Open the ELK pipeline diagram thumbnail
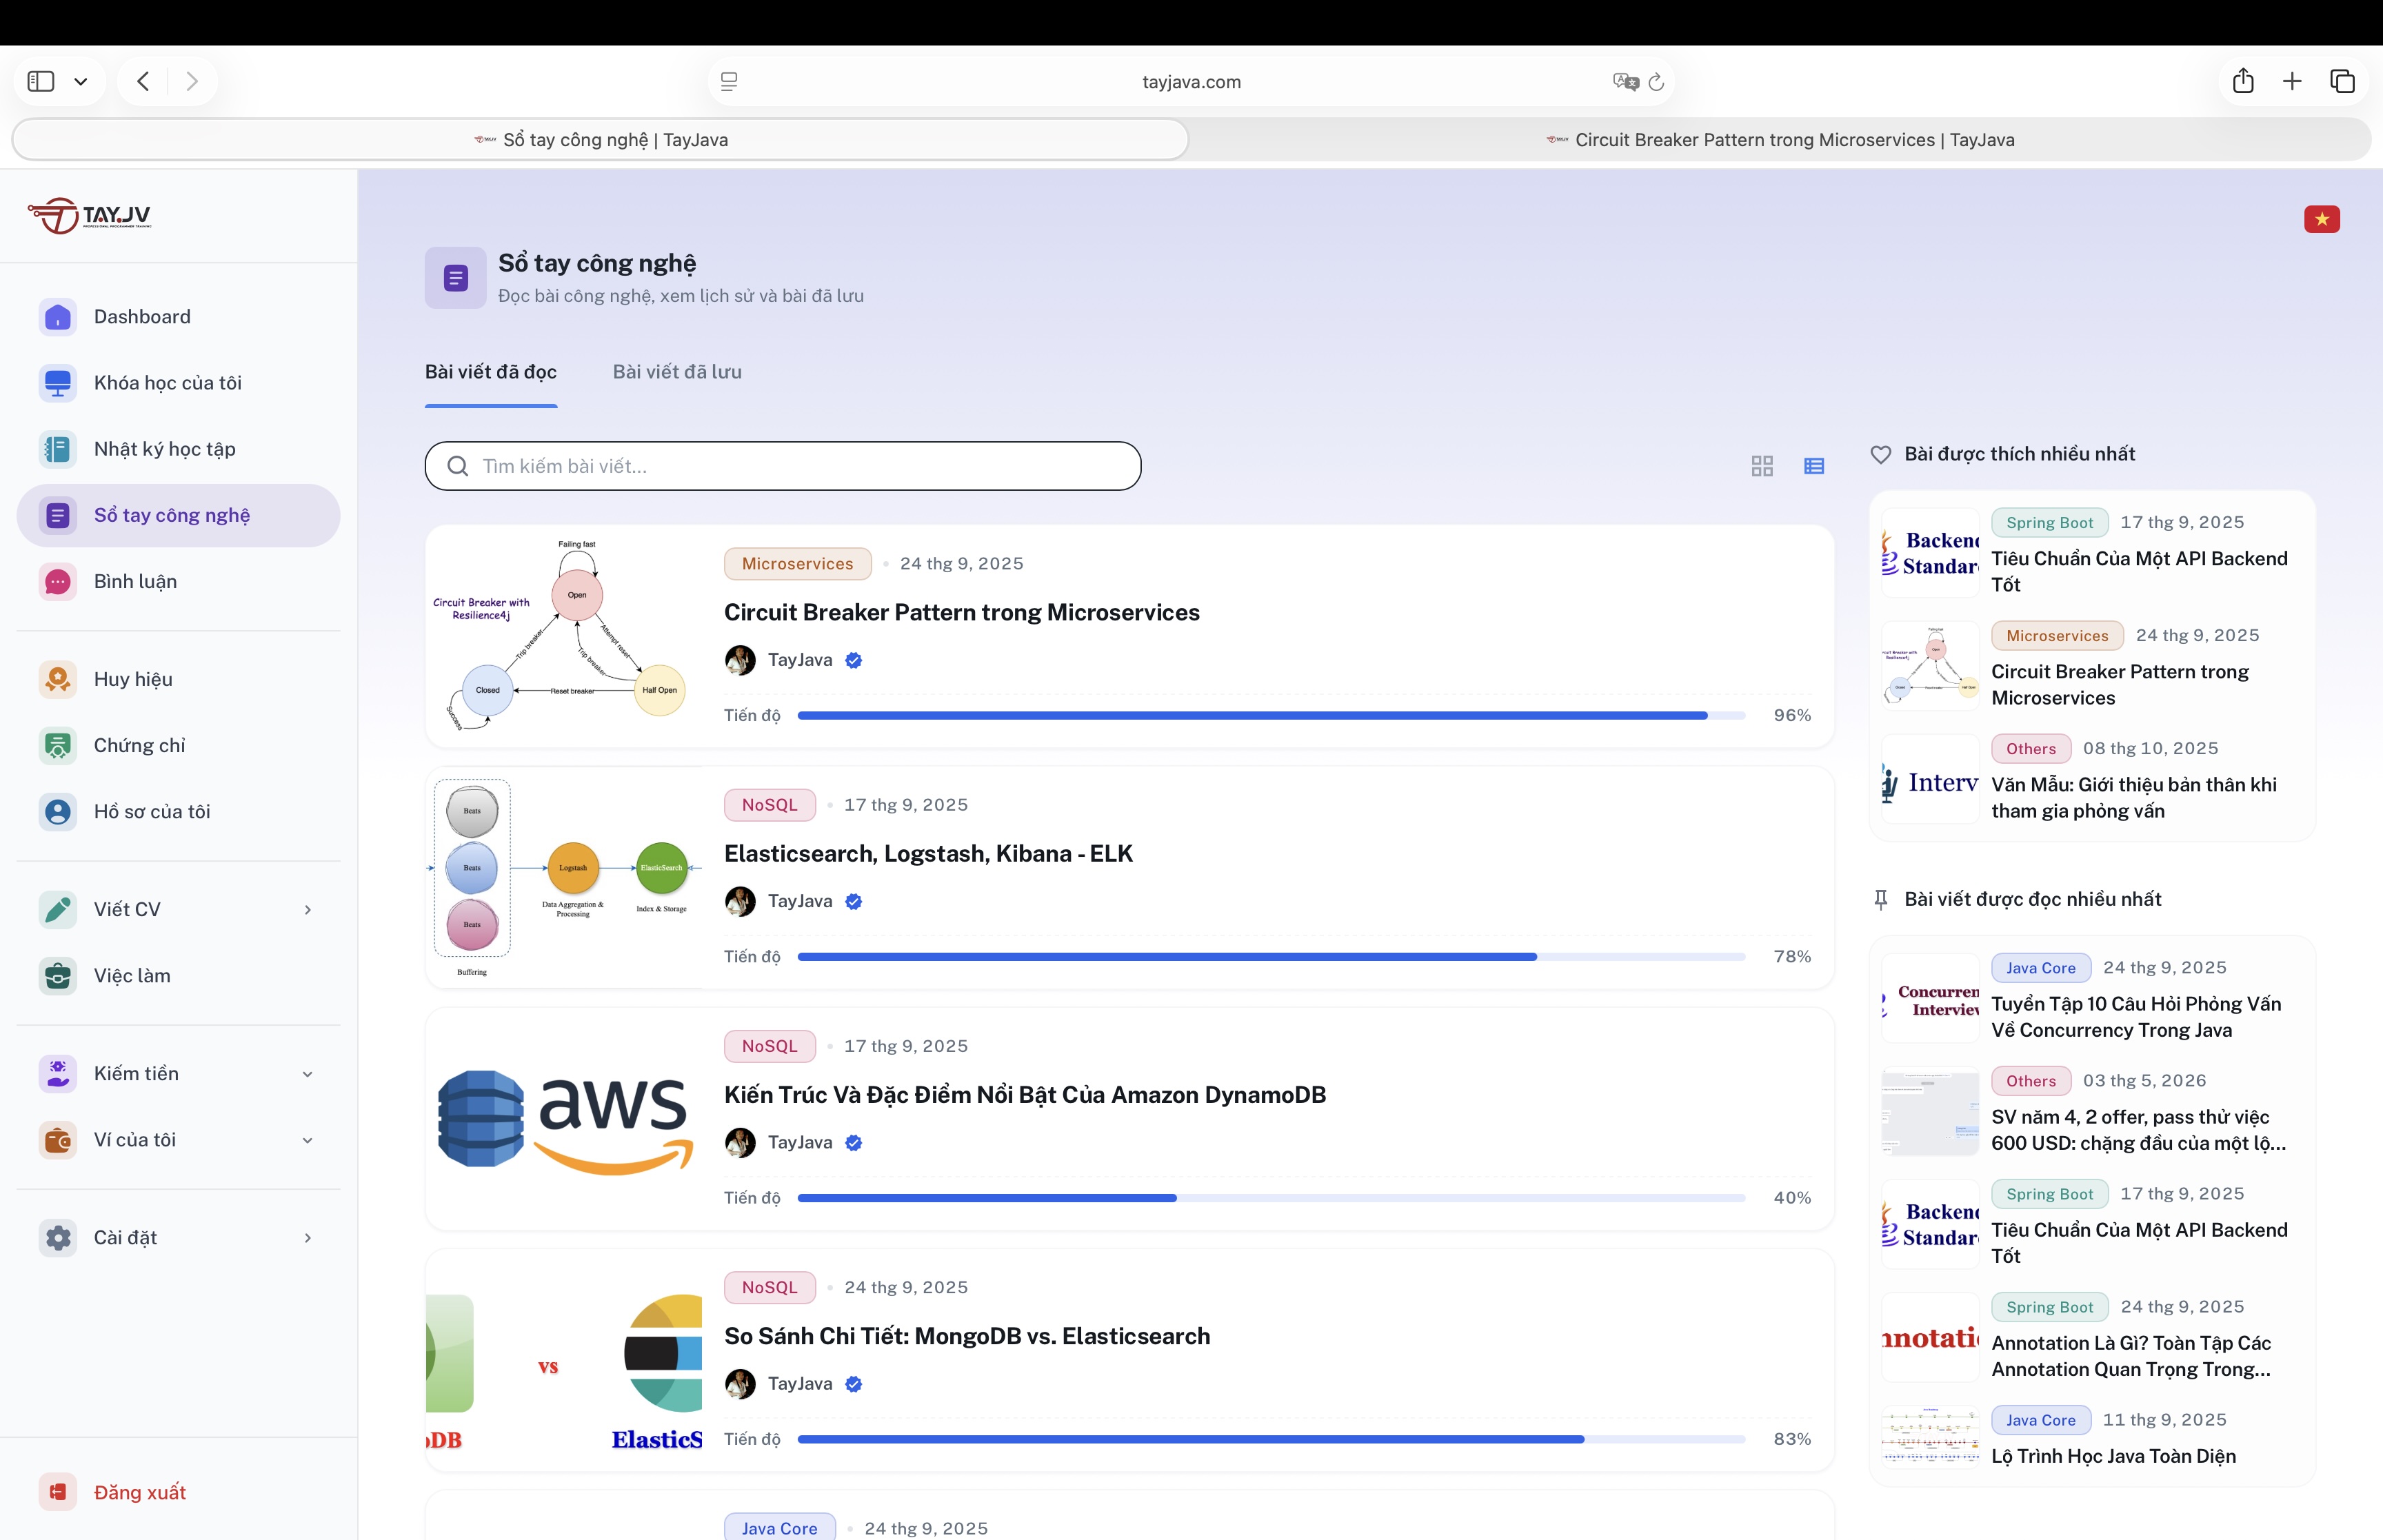 click(565, 878)
